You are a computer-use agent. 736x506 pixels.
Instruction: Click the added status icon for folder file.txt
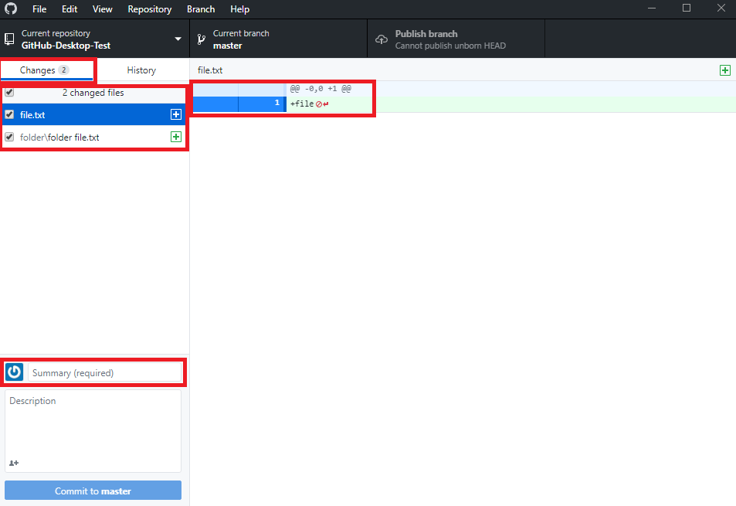click(176, 137)
